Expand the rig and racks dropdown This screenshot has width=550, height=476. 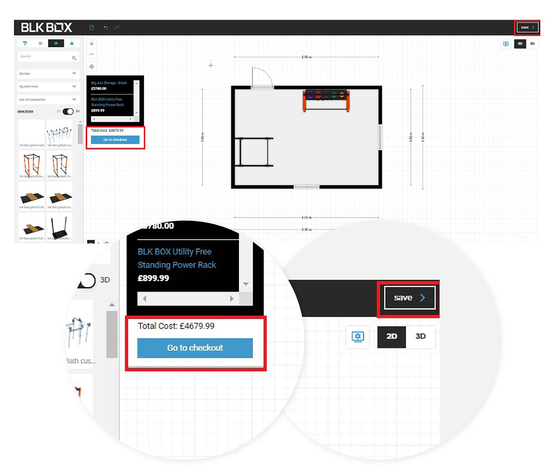[48, 86]
